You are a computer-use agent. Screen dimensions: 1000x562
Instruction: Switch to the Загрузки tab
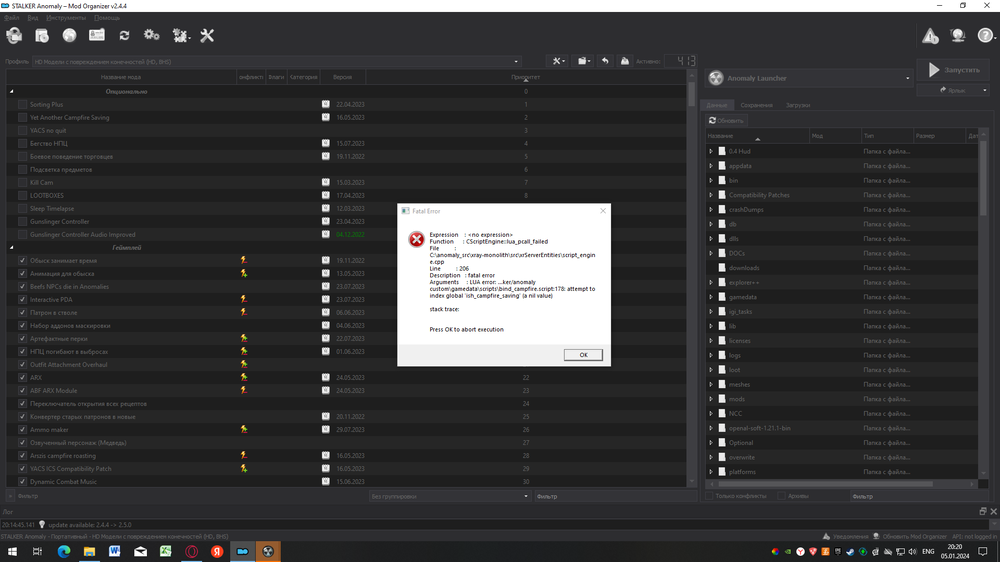pyautogui.click(x=798, y=105)
